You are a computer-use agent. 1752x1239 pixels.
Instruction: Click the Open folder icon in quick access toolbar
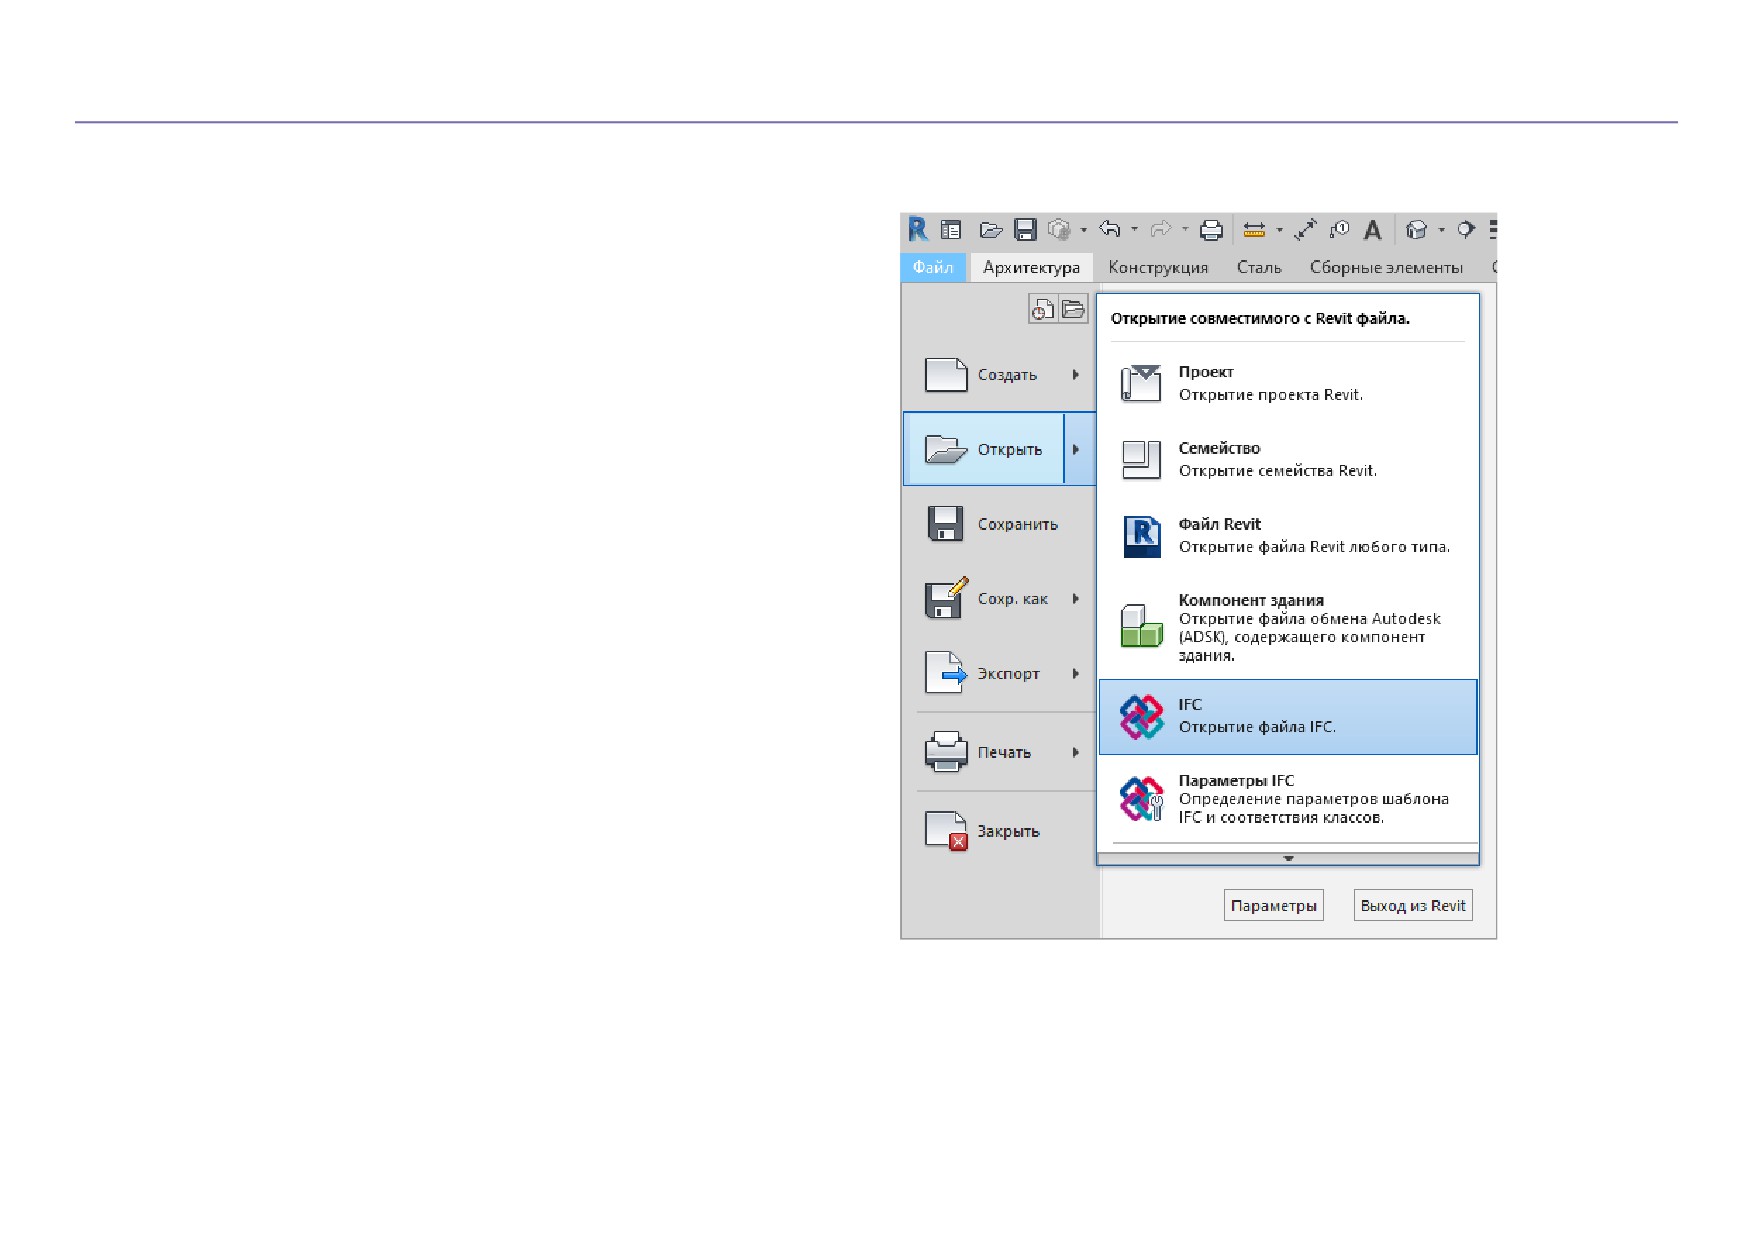[x=991, y=230]
